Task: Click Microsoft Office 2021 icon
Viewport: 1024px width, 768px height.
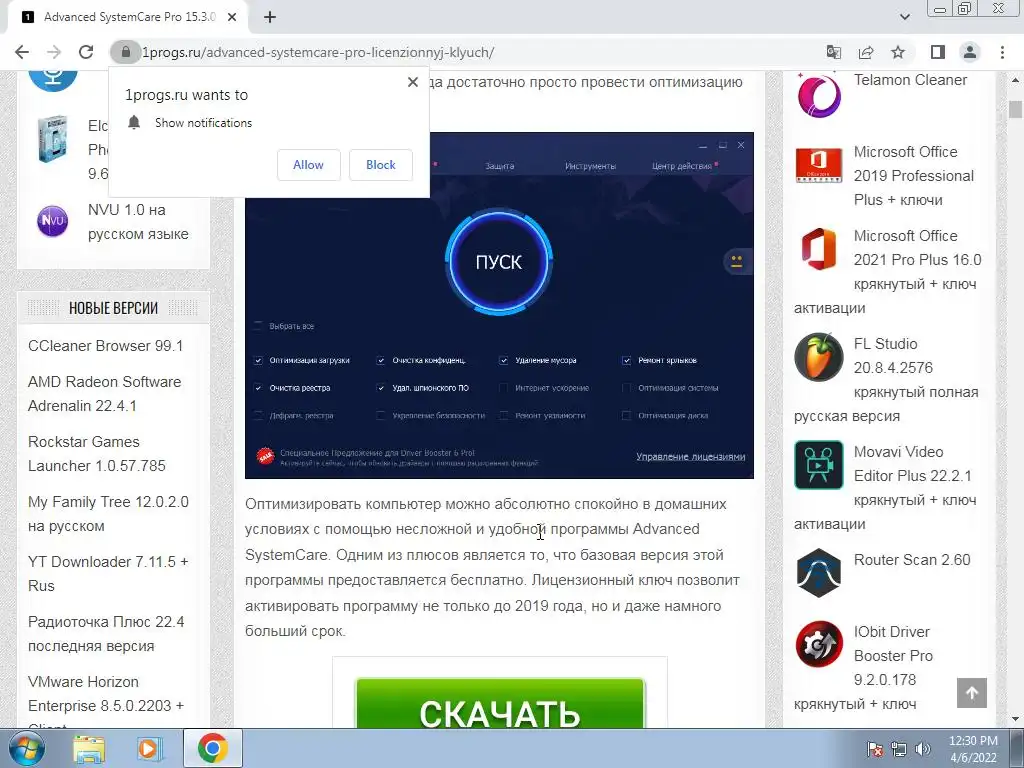Action: click(819, 249)
